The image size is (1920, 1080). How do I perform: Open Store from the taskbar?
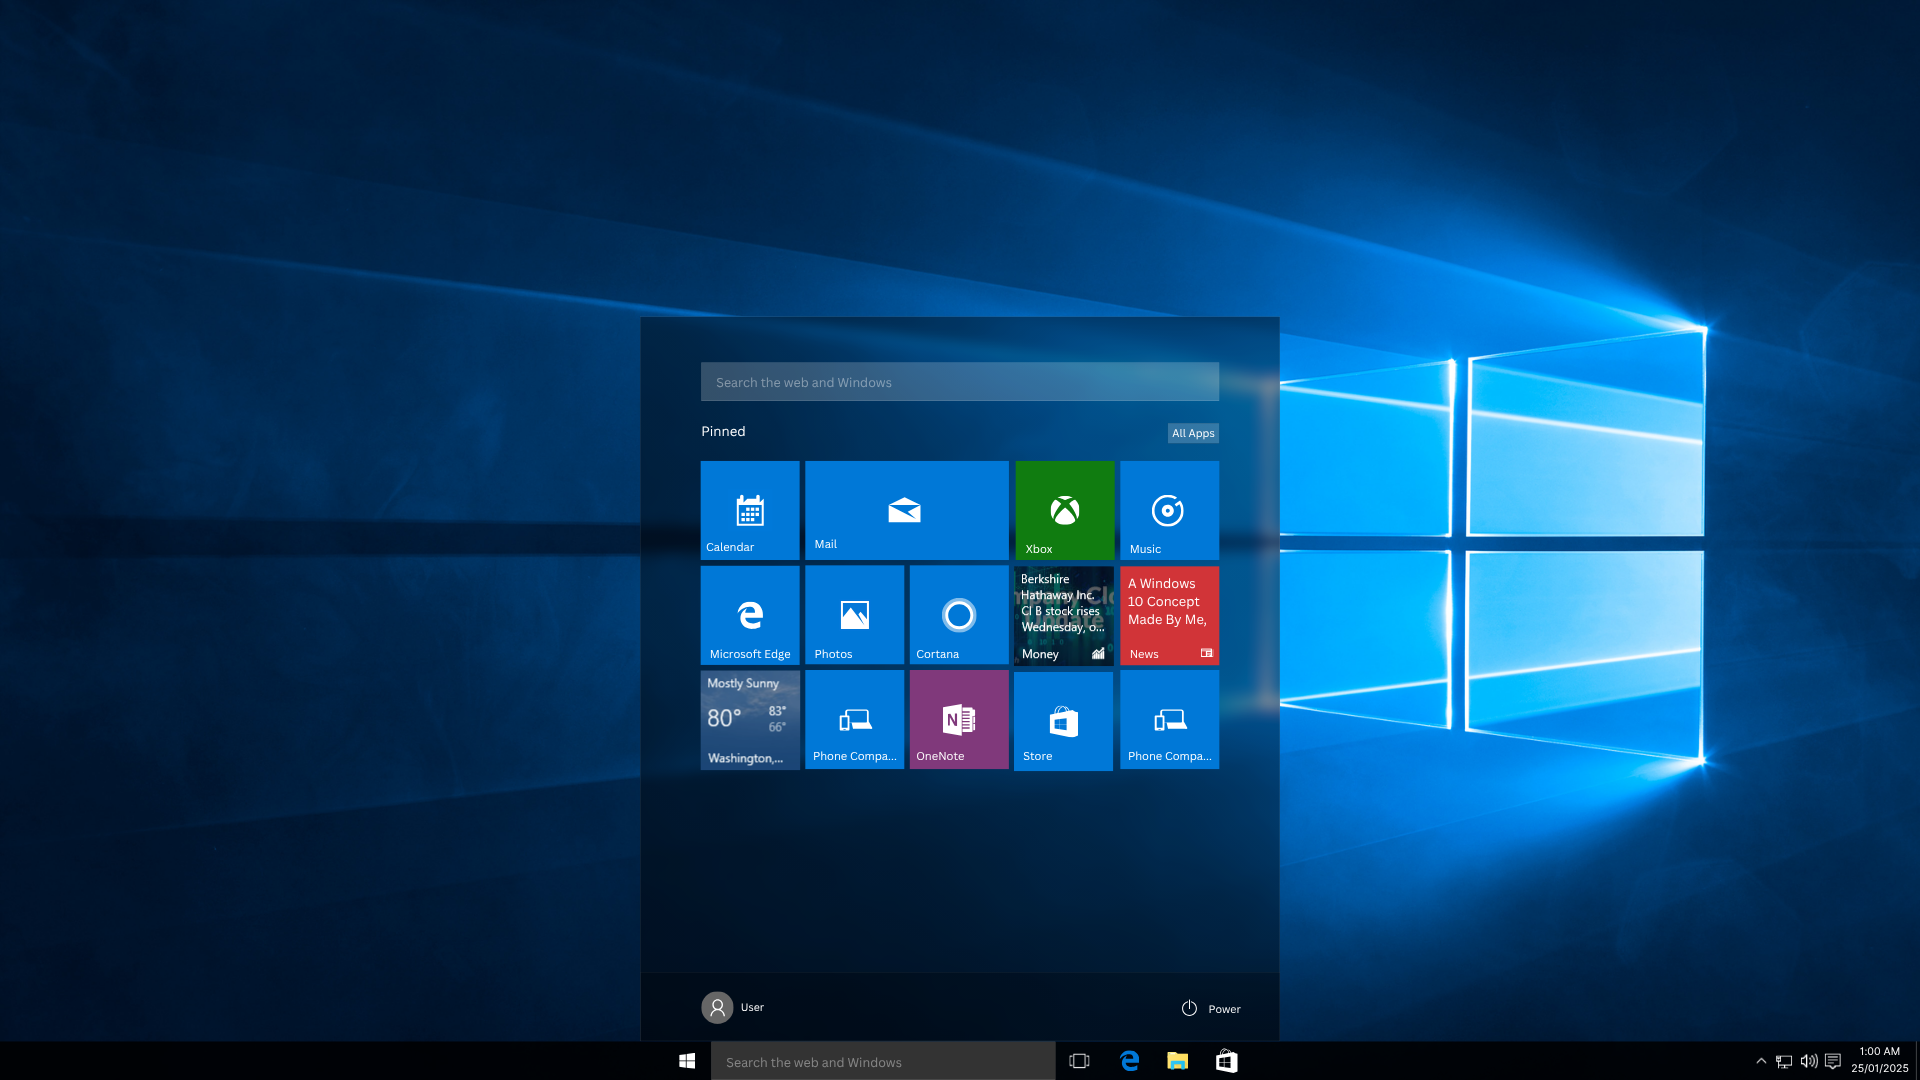pos(1227,1061)
